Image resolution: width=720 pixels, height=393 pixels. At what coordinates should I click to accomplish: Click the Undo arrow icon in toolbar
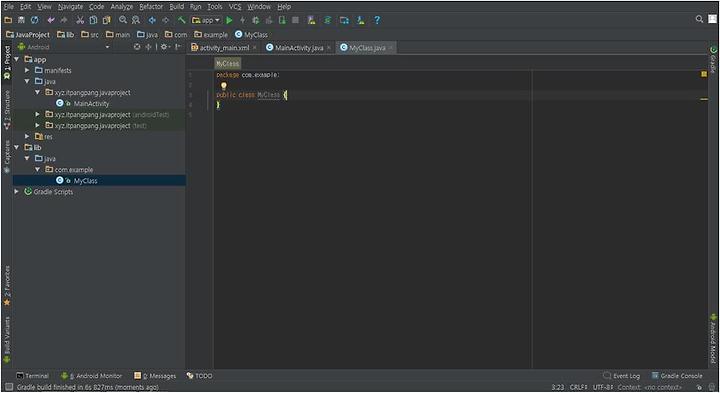[51, 20]
